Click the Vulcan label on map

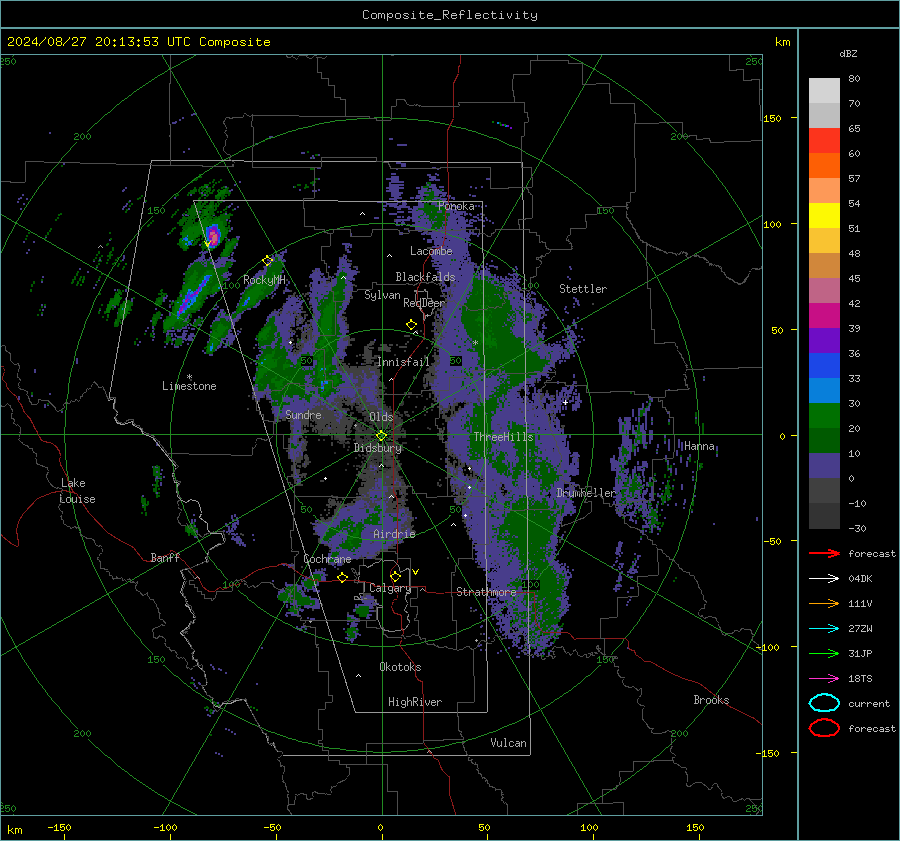(x=508, y=743)
